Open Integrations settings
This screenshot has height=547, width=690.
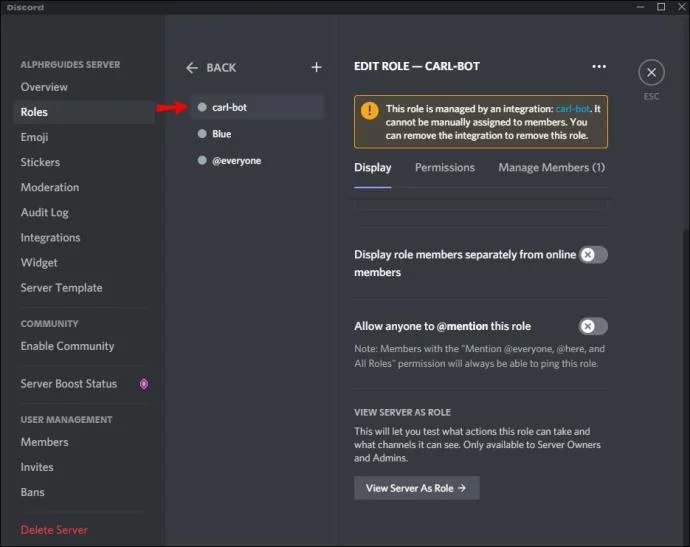(50, 238)
